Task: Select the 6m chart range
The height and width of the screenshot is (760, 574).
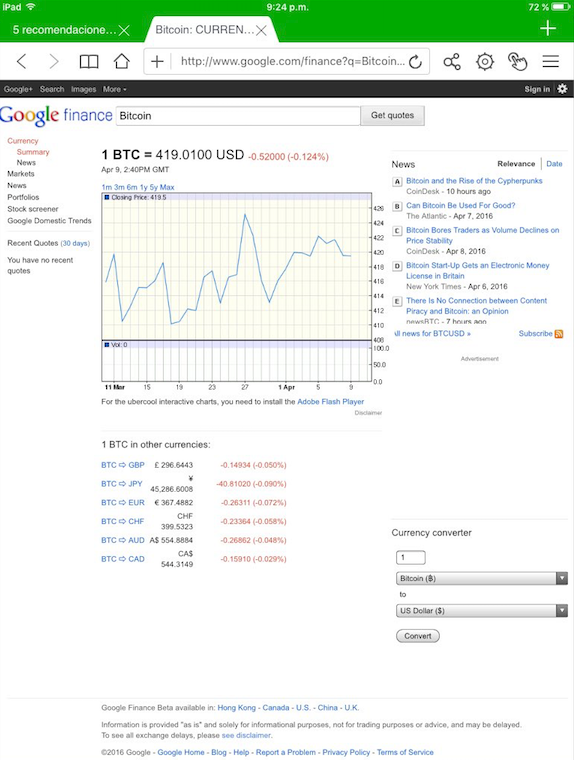Action: click(x=132, y=187)
